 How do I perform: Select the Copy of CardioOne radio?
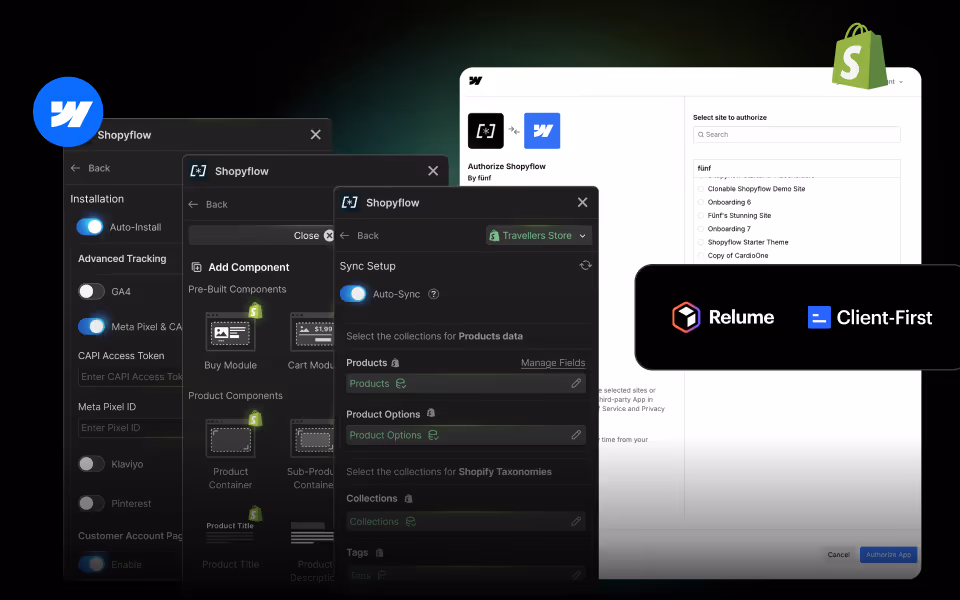click(x=701, y=256)
